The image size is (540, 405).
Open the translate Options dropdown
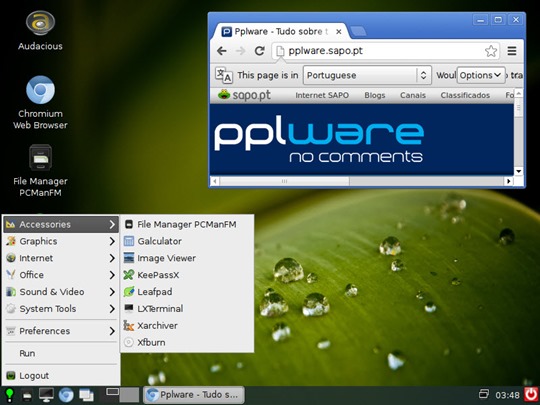coord(481,75)
